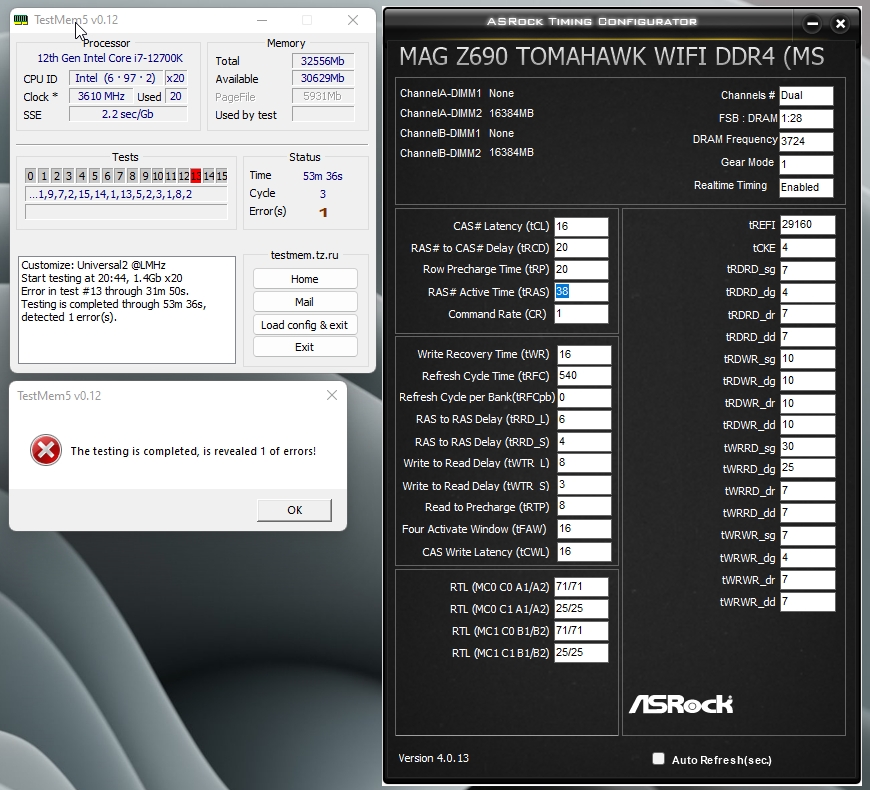Click the tCKE value field
Screen dimensions: 870x790
pos(807,247)
